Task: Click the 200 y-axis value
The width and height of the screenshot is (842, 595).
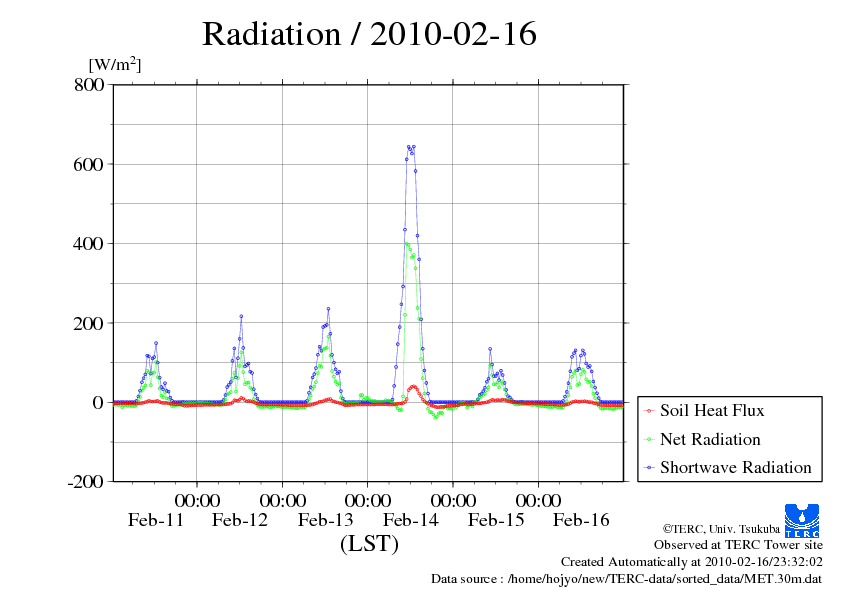Action: click(x=89, y=323)
